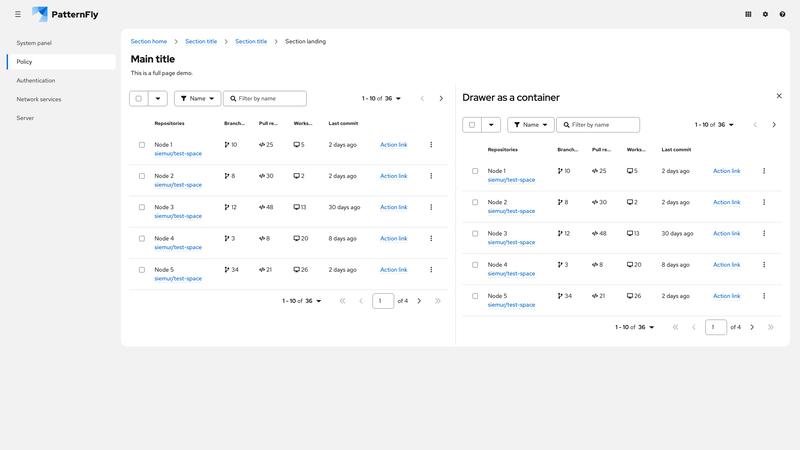Viewport: 800px width, 450px height.
Task: Open kebab menu for Node 4 in drawer table
Action: (x=764, y=265)
